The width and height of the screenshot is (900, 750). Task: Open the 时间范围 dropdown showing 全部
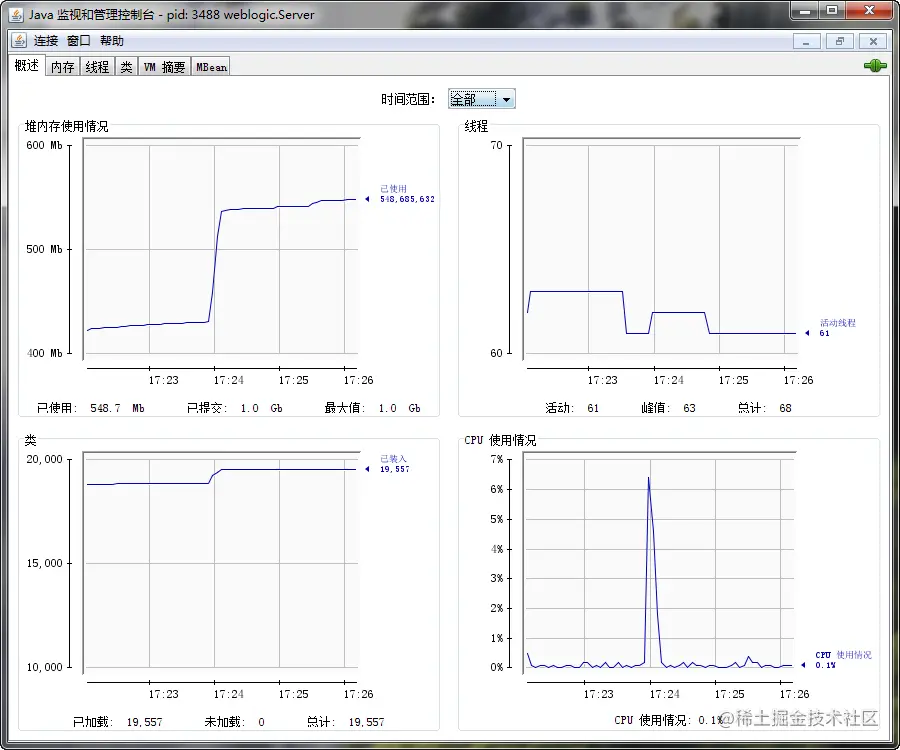(x=482, y=99)
